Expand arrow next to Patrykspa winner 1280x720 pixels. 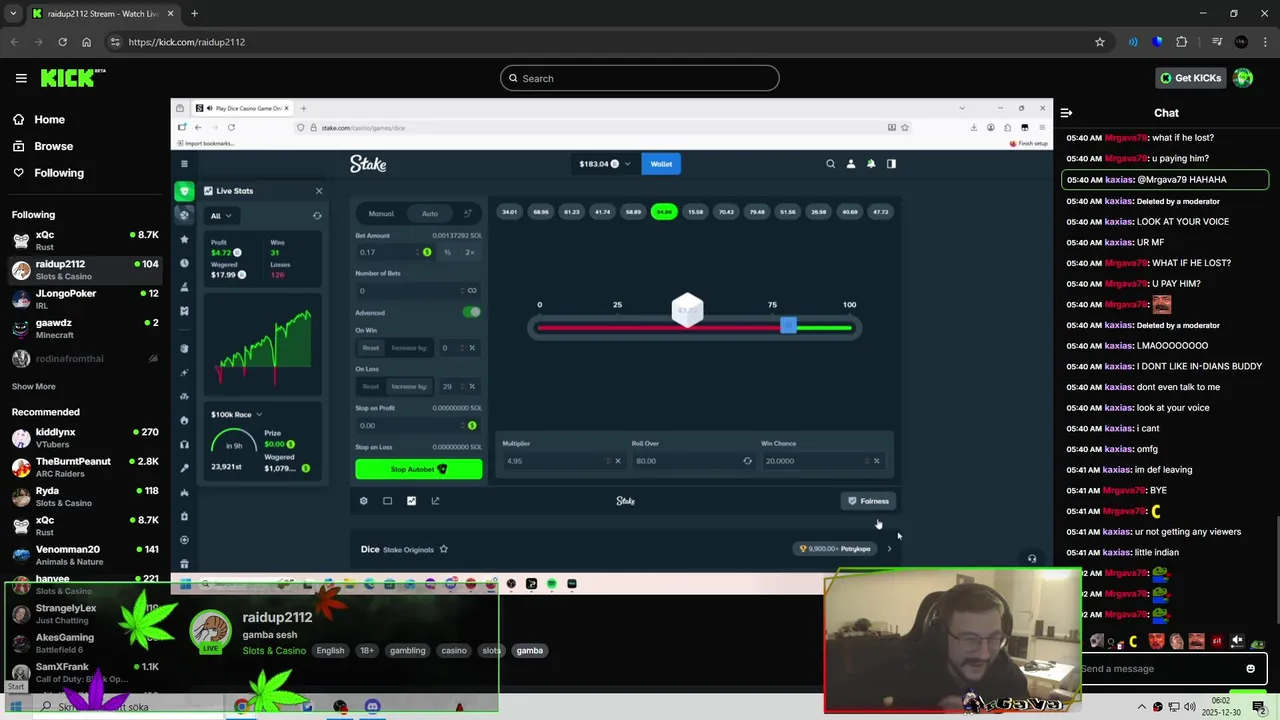pyautogui.click(x=889, y=549)
